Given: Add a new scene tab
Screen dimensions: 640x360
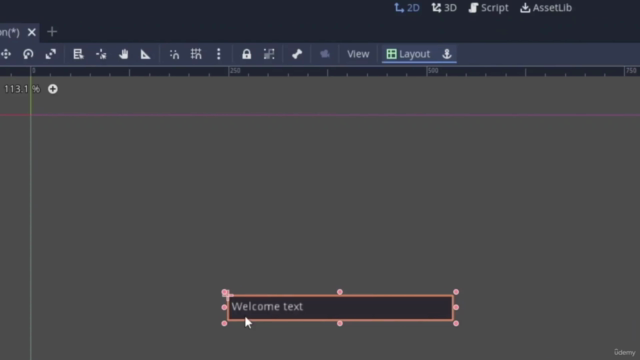Looking at the screenshot, I should coord(52,32).
